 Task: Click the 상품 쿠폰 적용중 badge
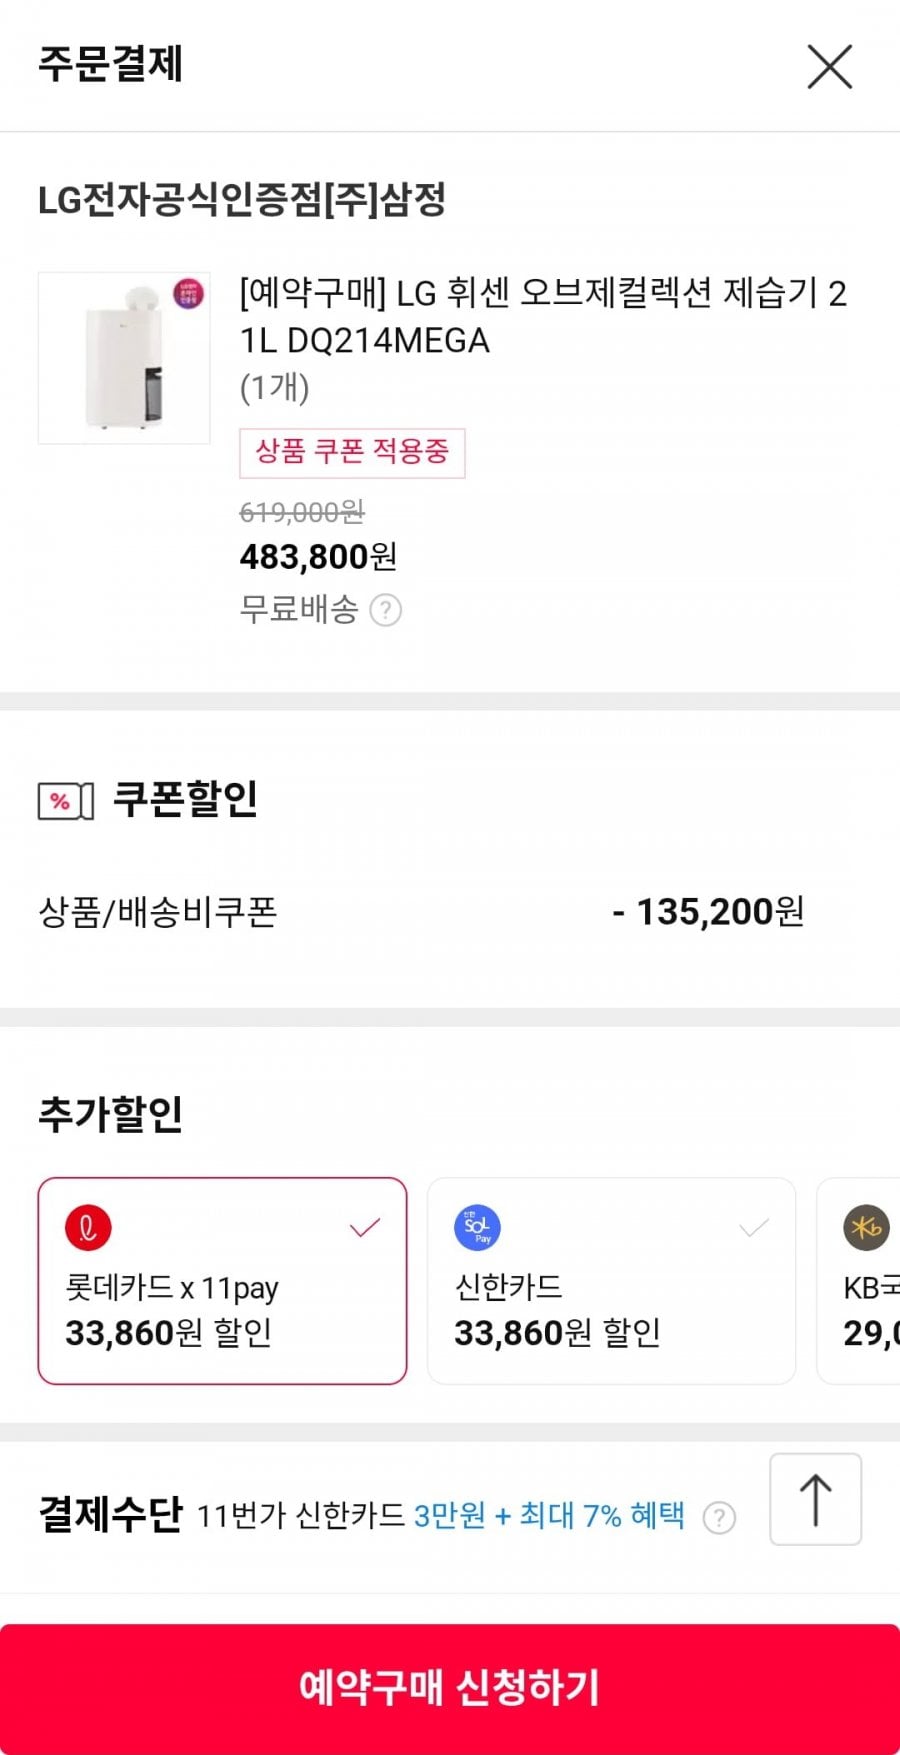coord(352,452)
